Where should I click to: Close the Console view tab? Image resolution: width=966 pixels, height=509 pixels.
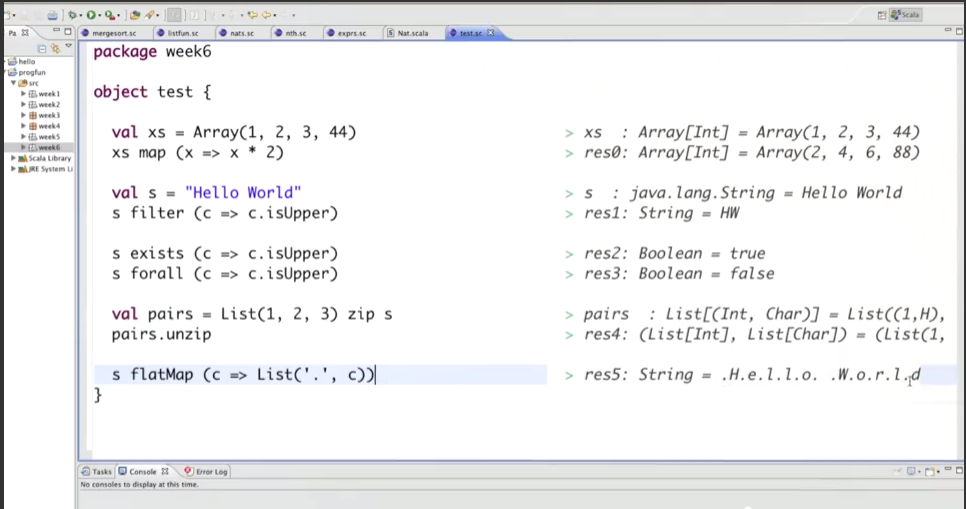165,471
